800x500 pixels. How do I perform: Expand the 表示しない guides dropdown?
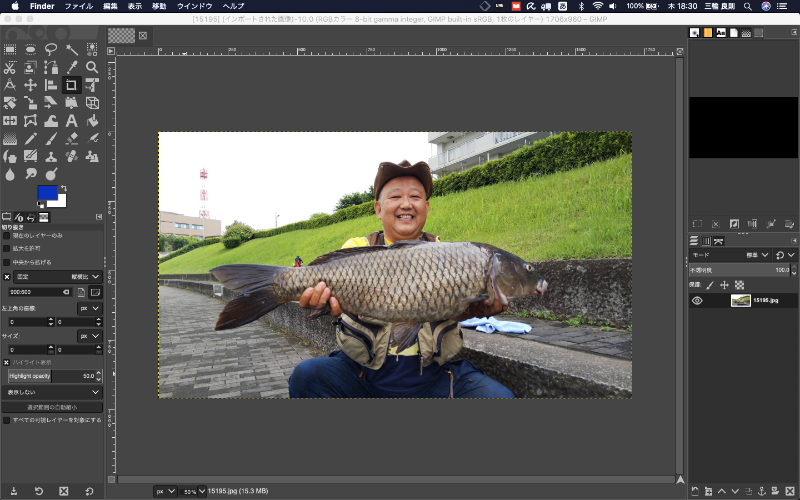(53, 392)
